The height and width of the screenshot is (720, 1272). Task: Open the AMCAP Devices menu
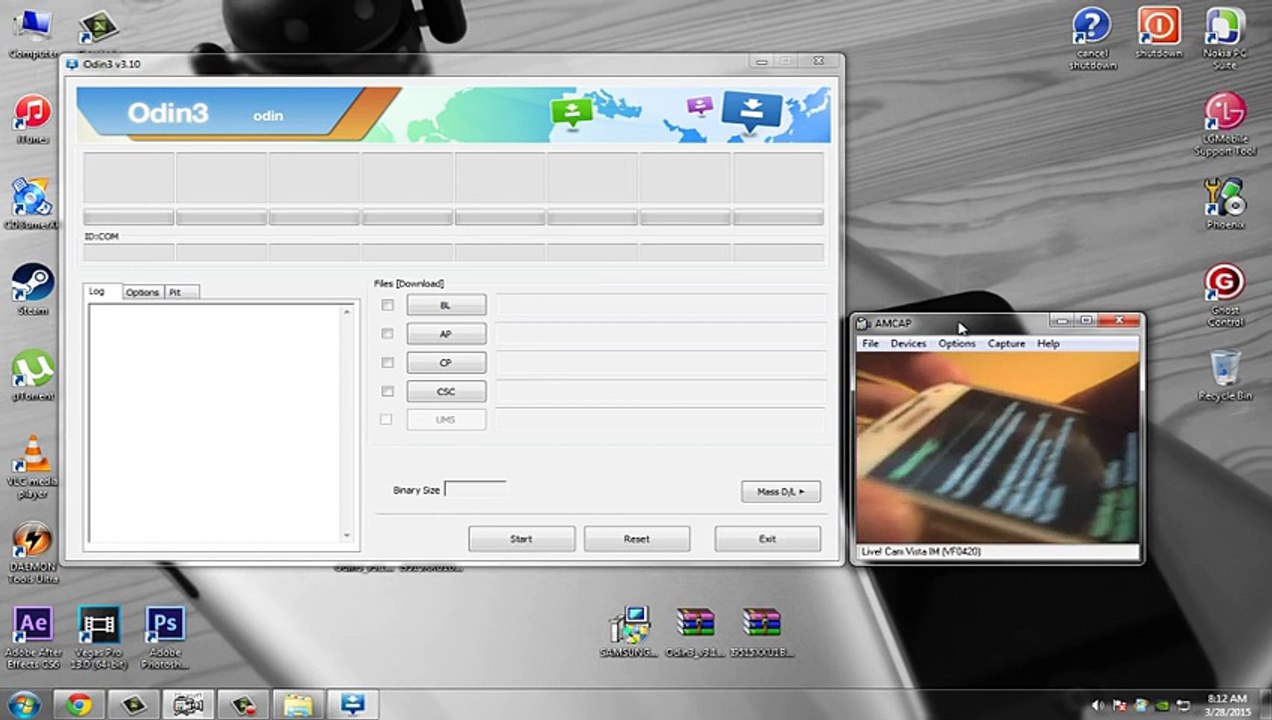coord(908,343)
